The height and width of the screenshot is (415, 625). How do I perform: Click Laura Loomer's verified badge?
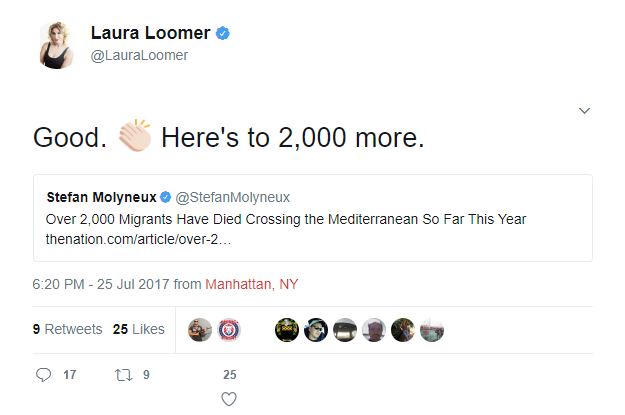[x=223, y=33]
